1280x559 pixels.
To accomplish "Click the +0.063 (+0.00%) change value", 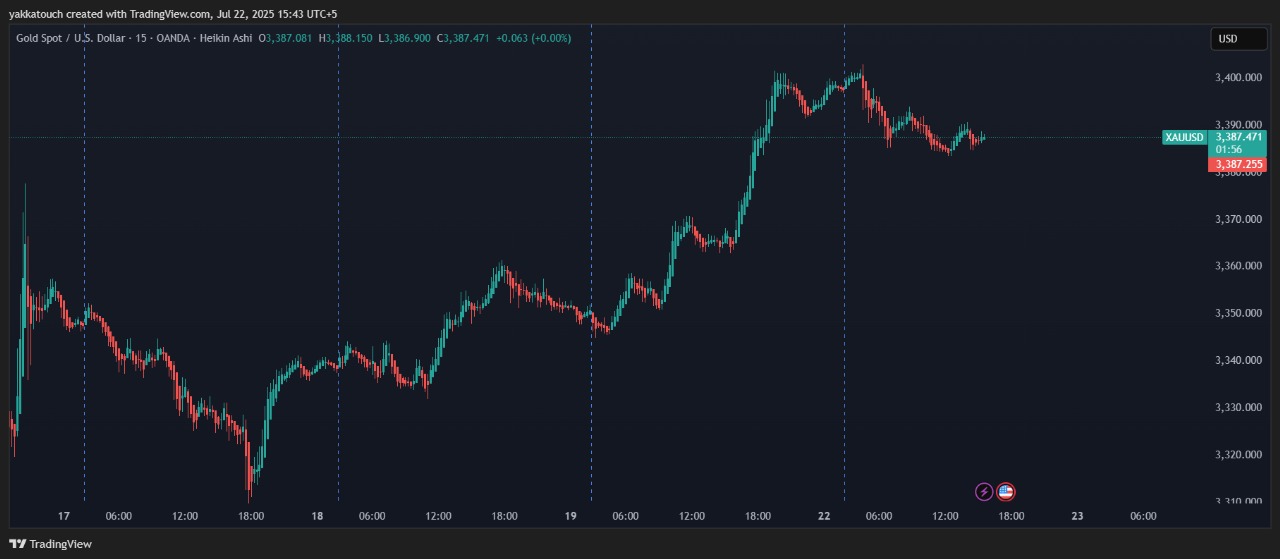I will [x=533, y=38].
